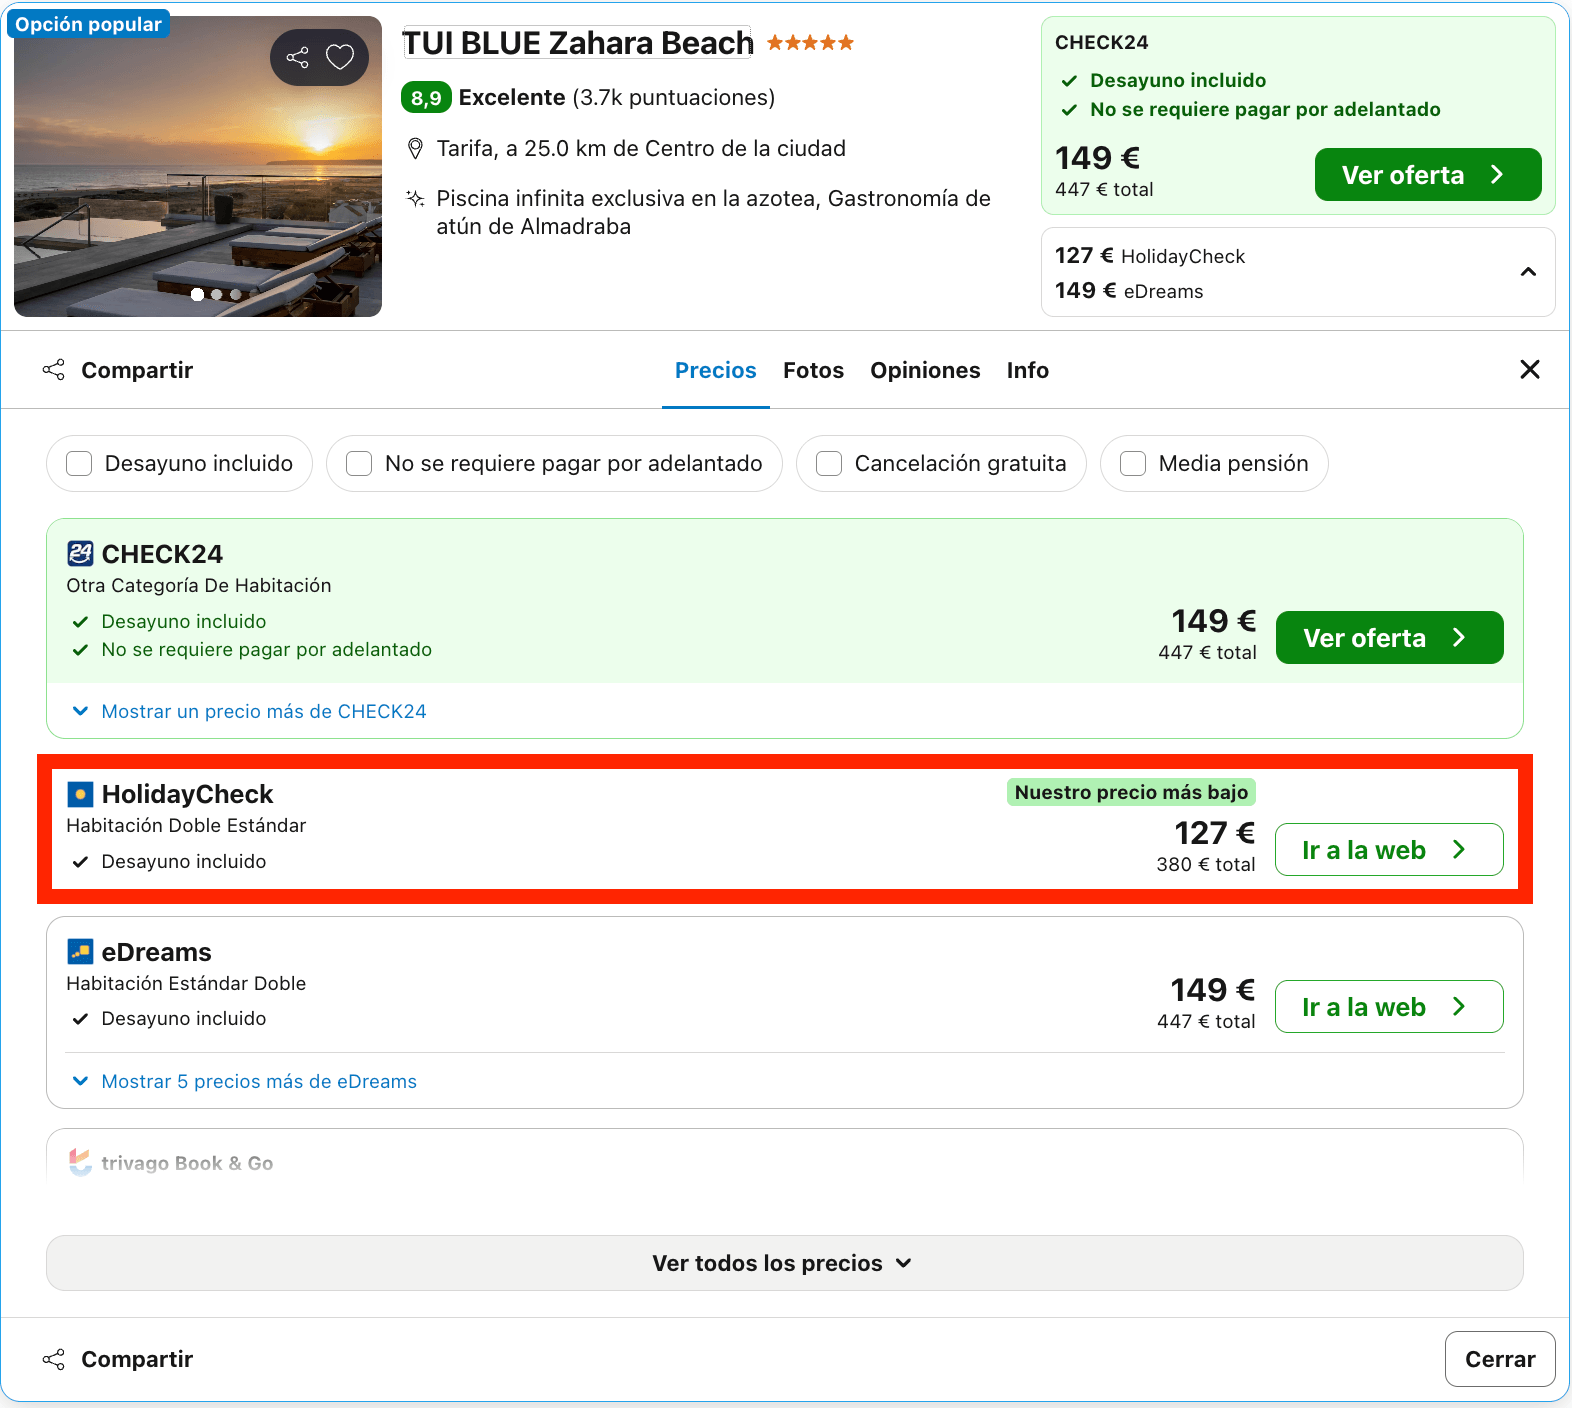Click the 127 € HolidayCheck summary price
This screenshot has height=1408, width=1572.
coord(1150,256)
